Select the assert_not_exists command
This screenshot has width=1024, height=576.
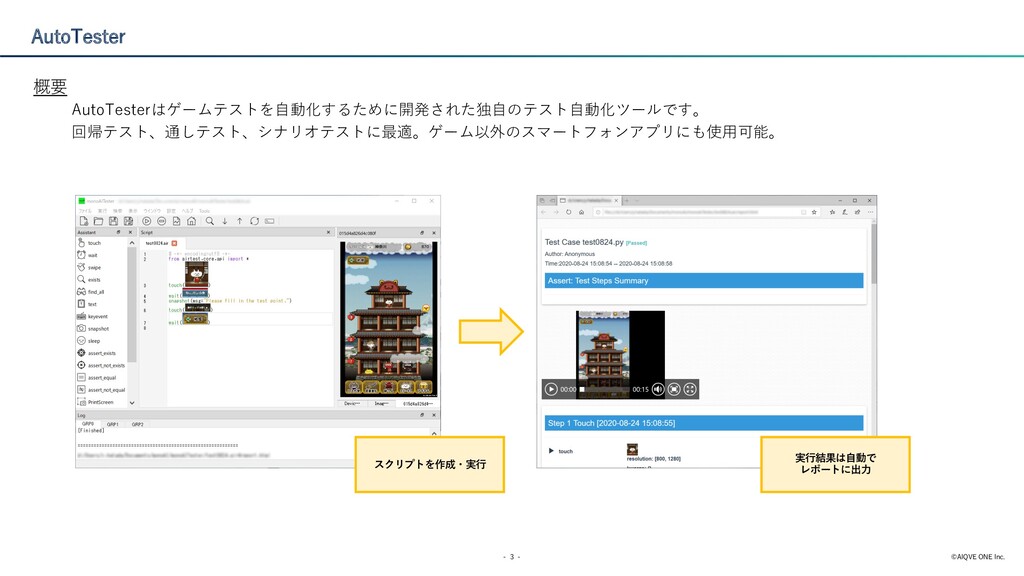tap(101, 366)
